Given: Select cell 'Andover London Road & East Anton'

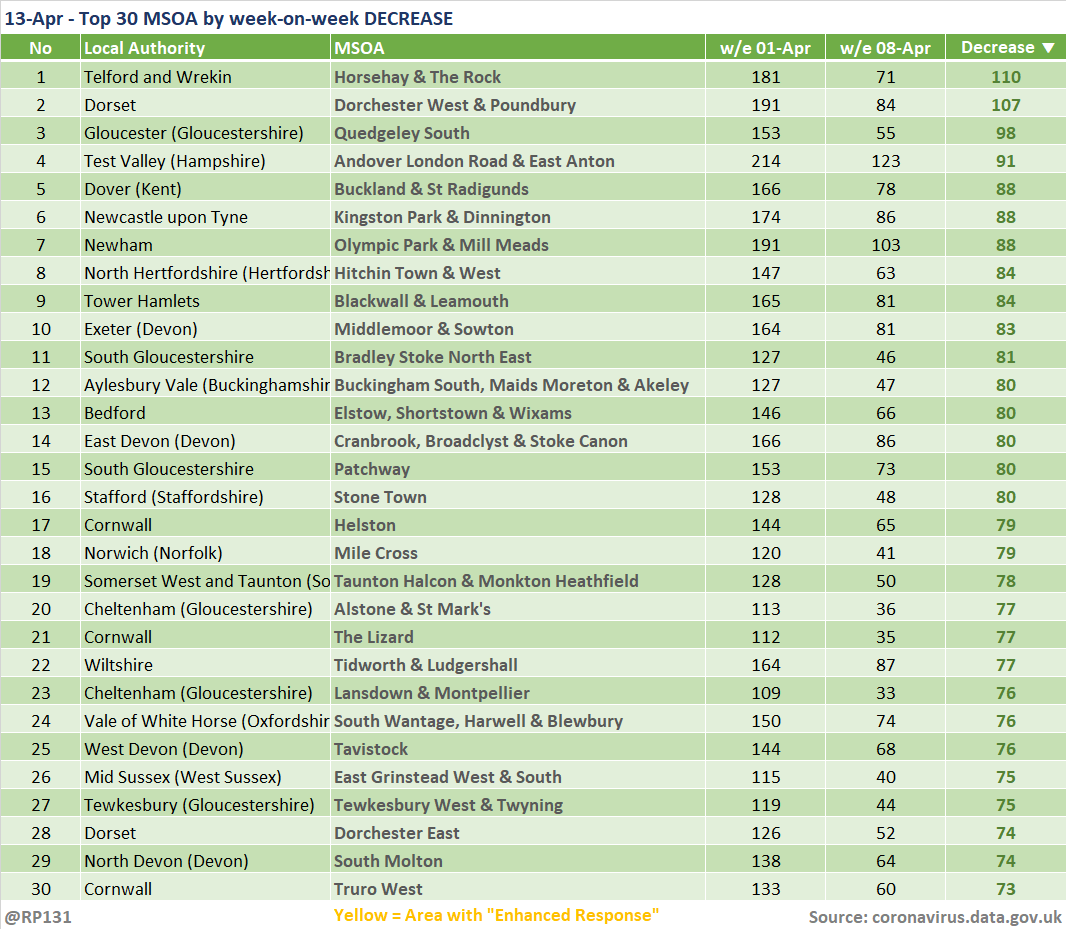Looking at the screenshot, I should click(x=517, y=161).
